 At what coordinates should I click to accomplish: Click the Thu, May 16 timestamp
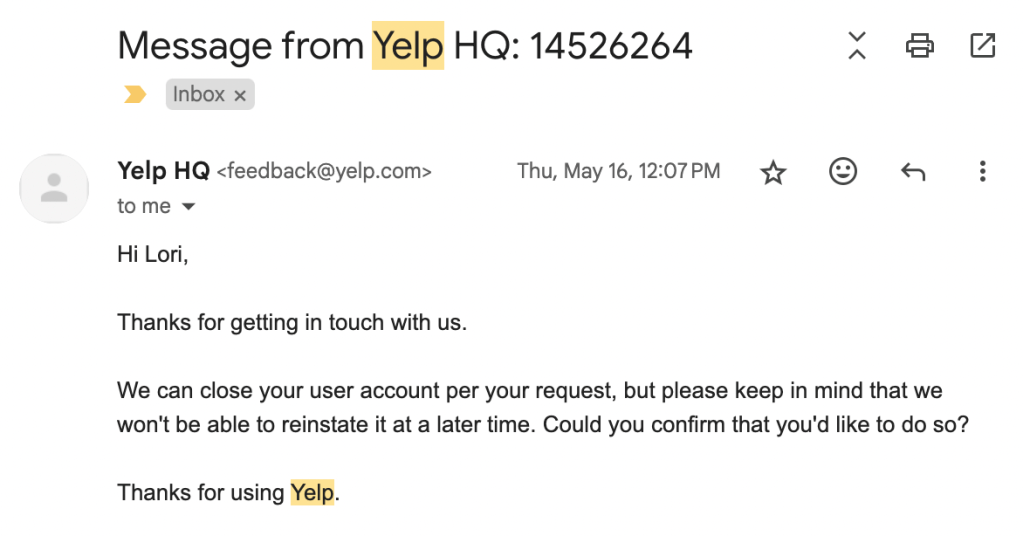tap(618, 171)
